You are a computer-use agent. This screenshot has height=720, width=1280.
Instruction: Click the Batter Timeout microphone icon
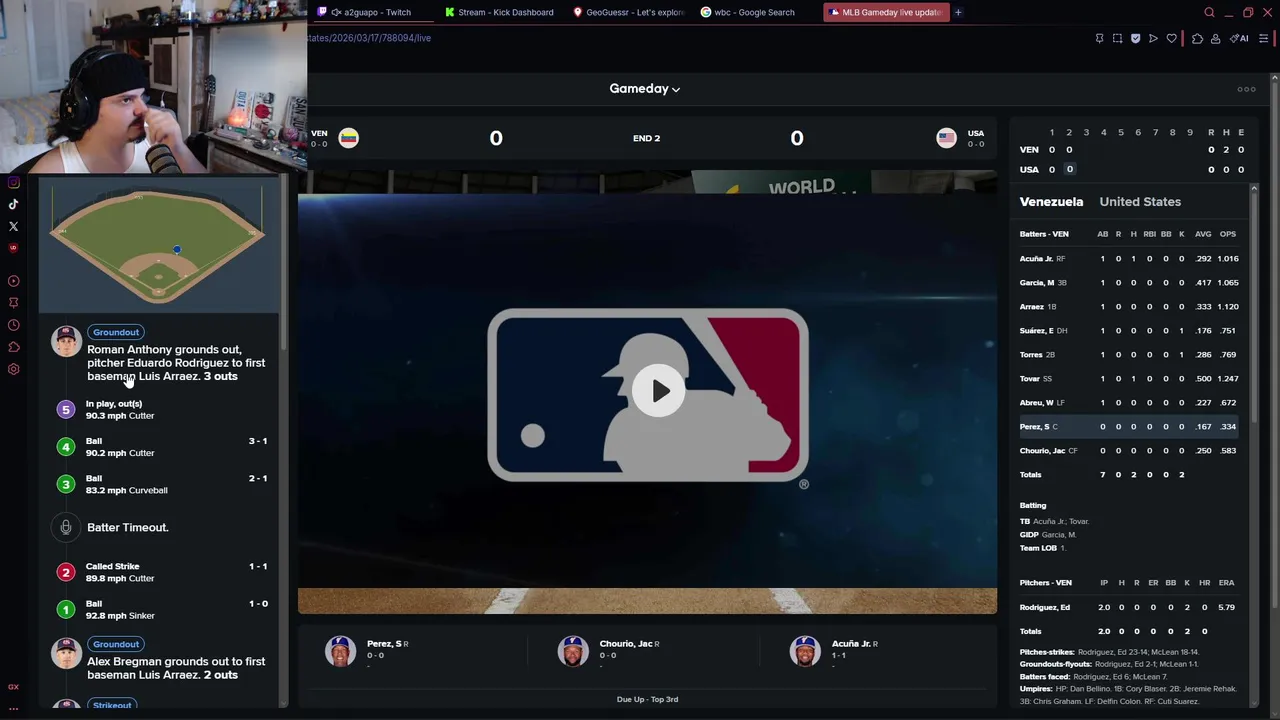tap(66, 527)
